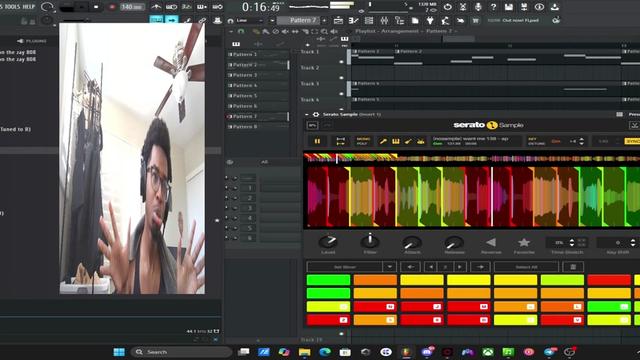Click the Select All button
Image resolution: width=640 pixels, height=360 pixels.
pos(526,267)
